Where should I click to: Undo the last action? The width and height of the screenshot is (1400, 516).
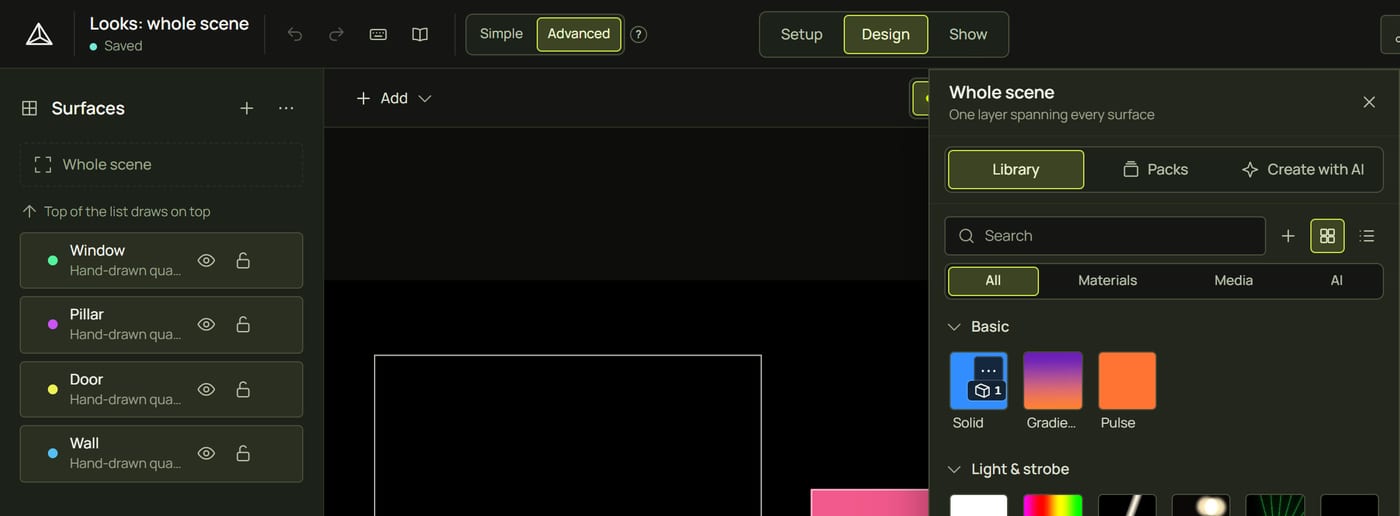click(295, 34)
